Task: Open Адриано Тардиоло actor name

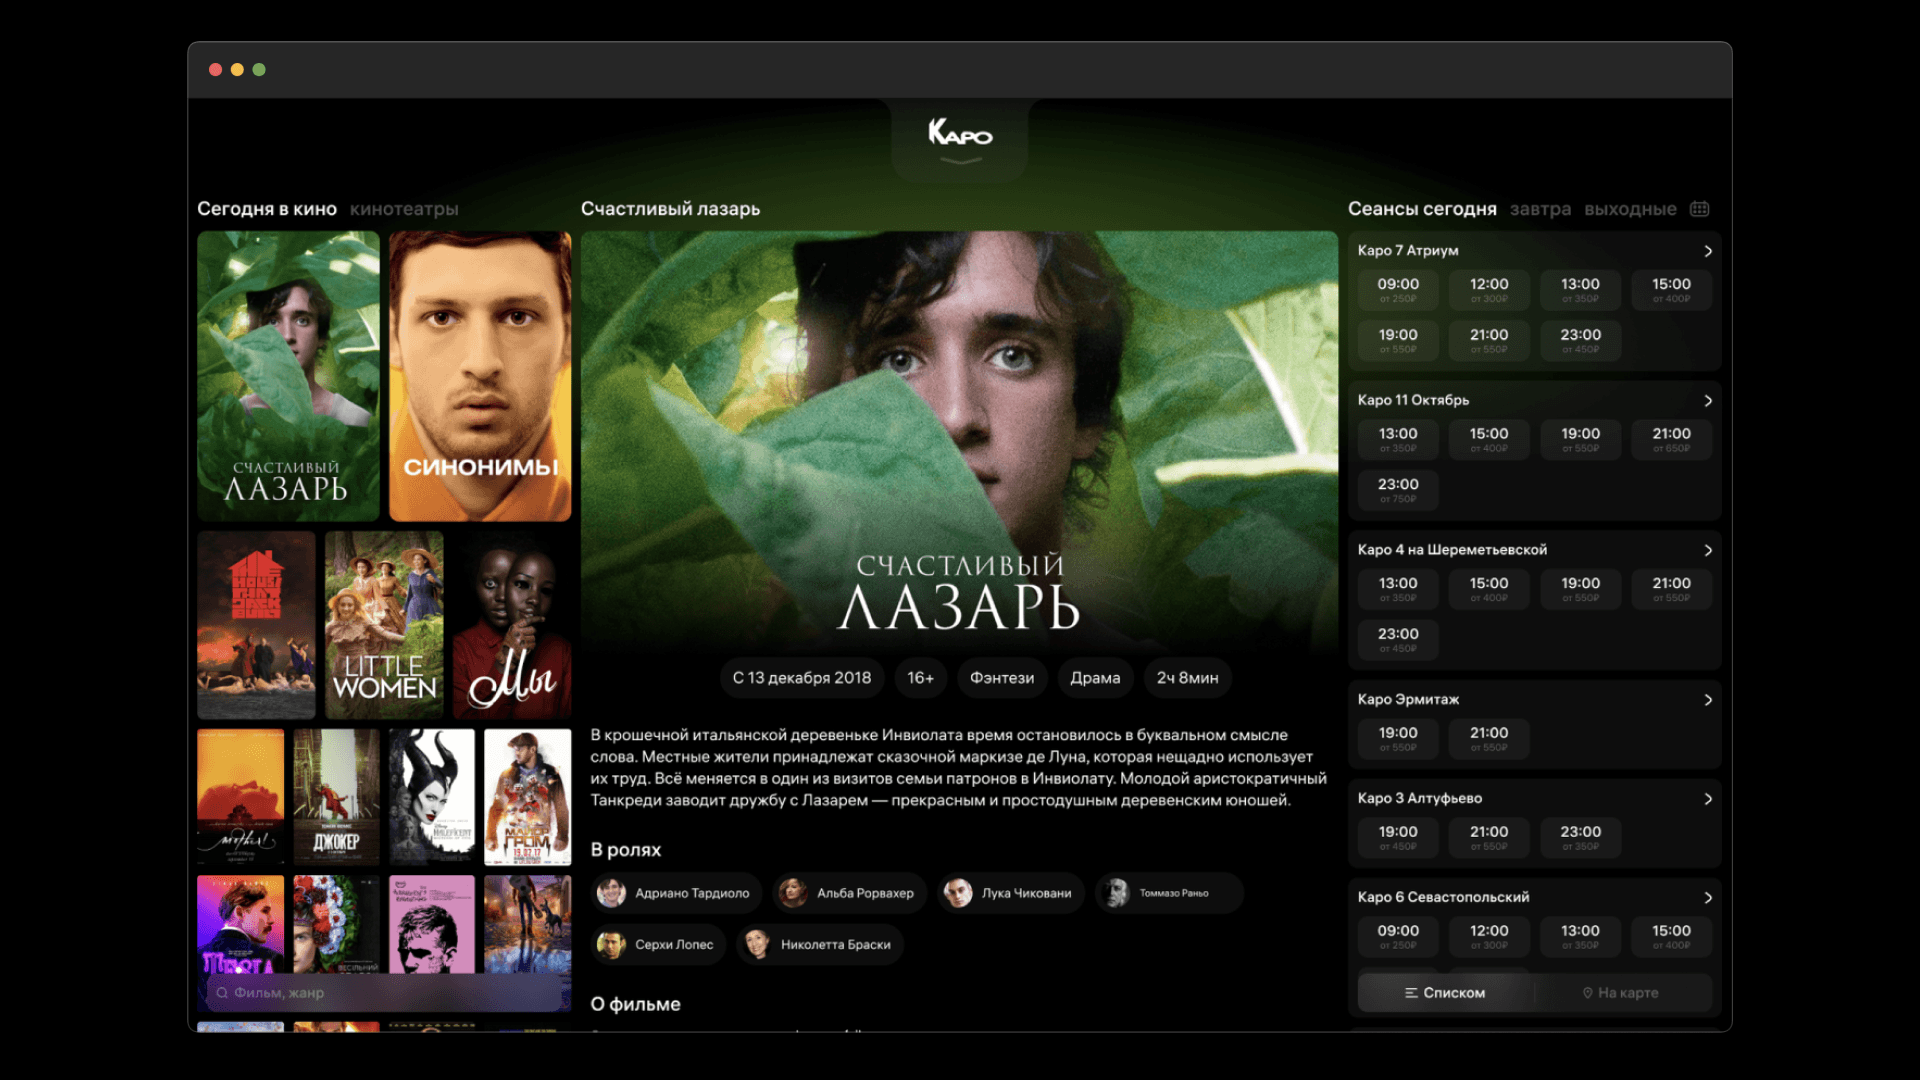Action: pos(692,893)
